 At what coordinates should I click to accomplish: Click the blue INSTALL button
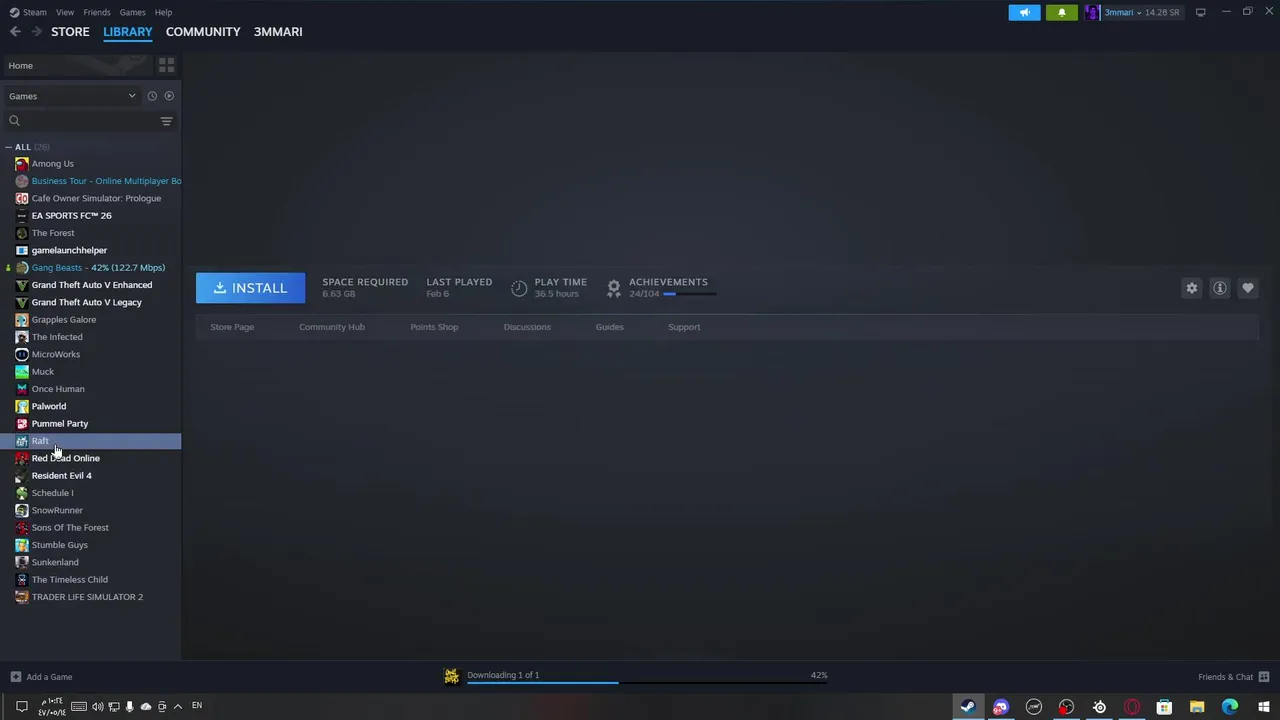tap(250, 288)
